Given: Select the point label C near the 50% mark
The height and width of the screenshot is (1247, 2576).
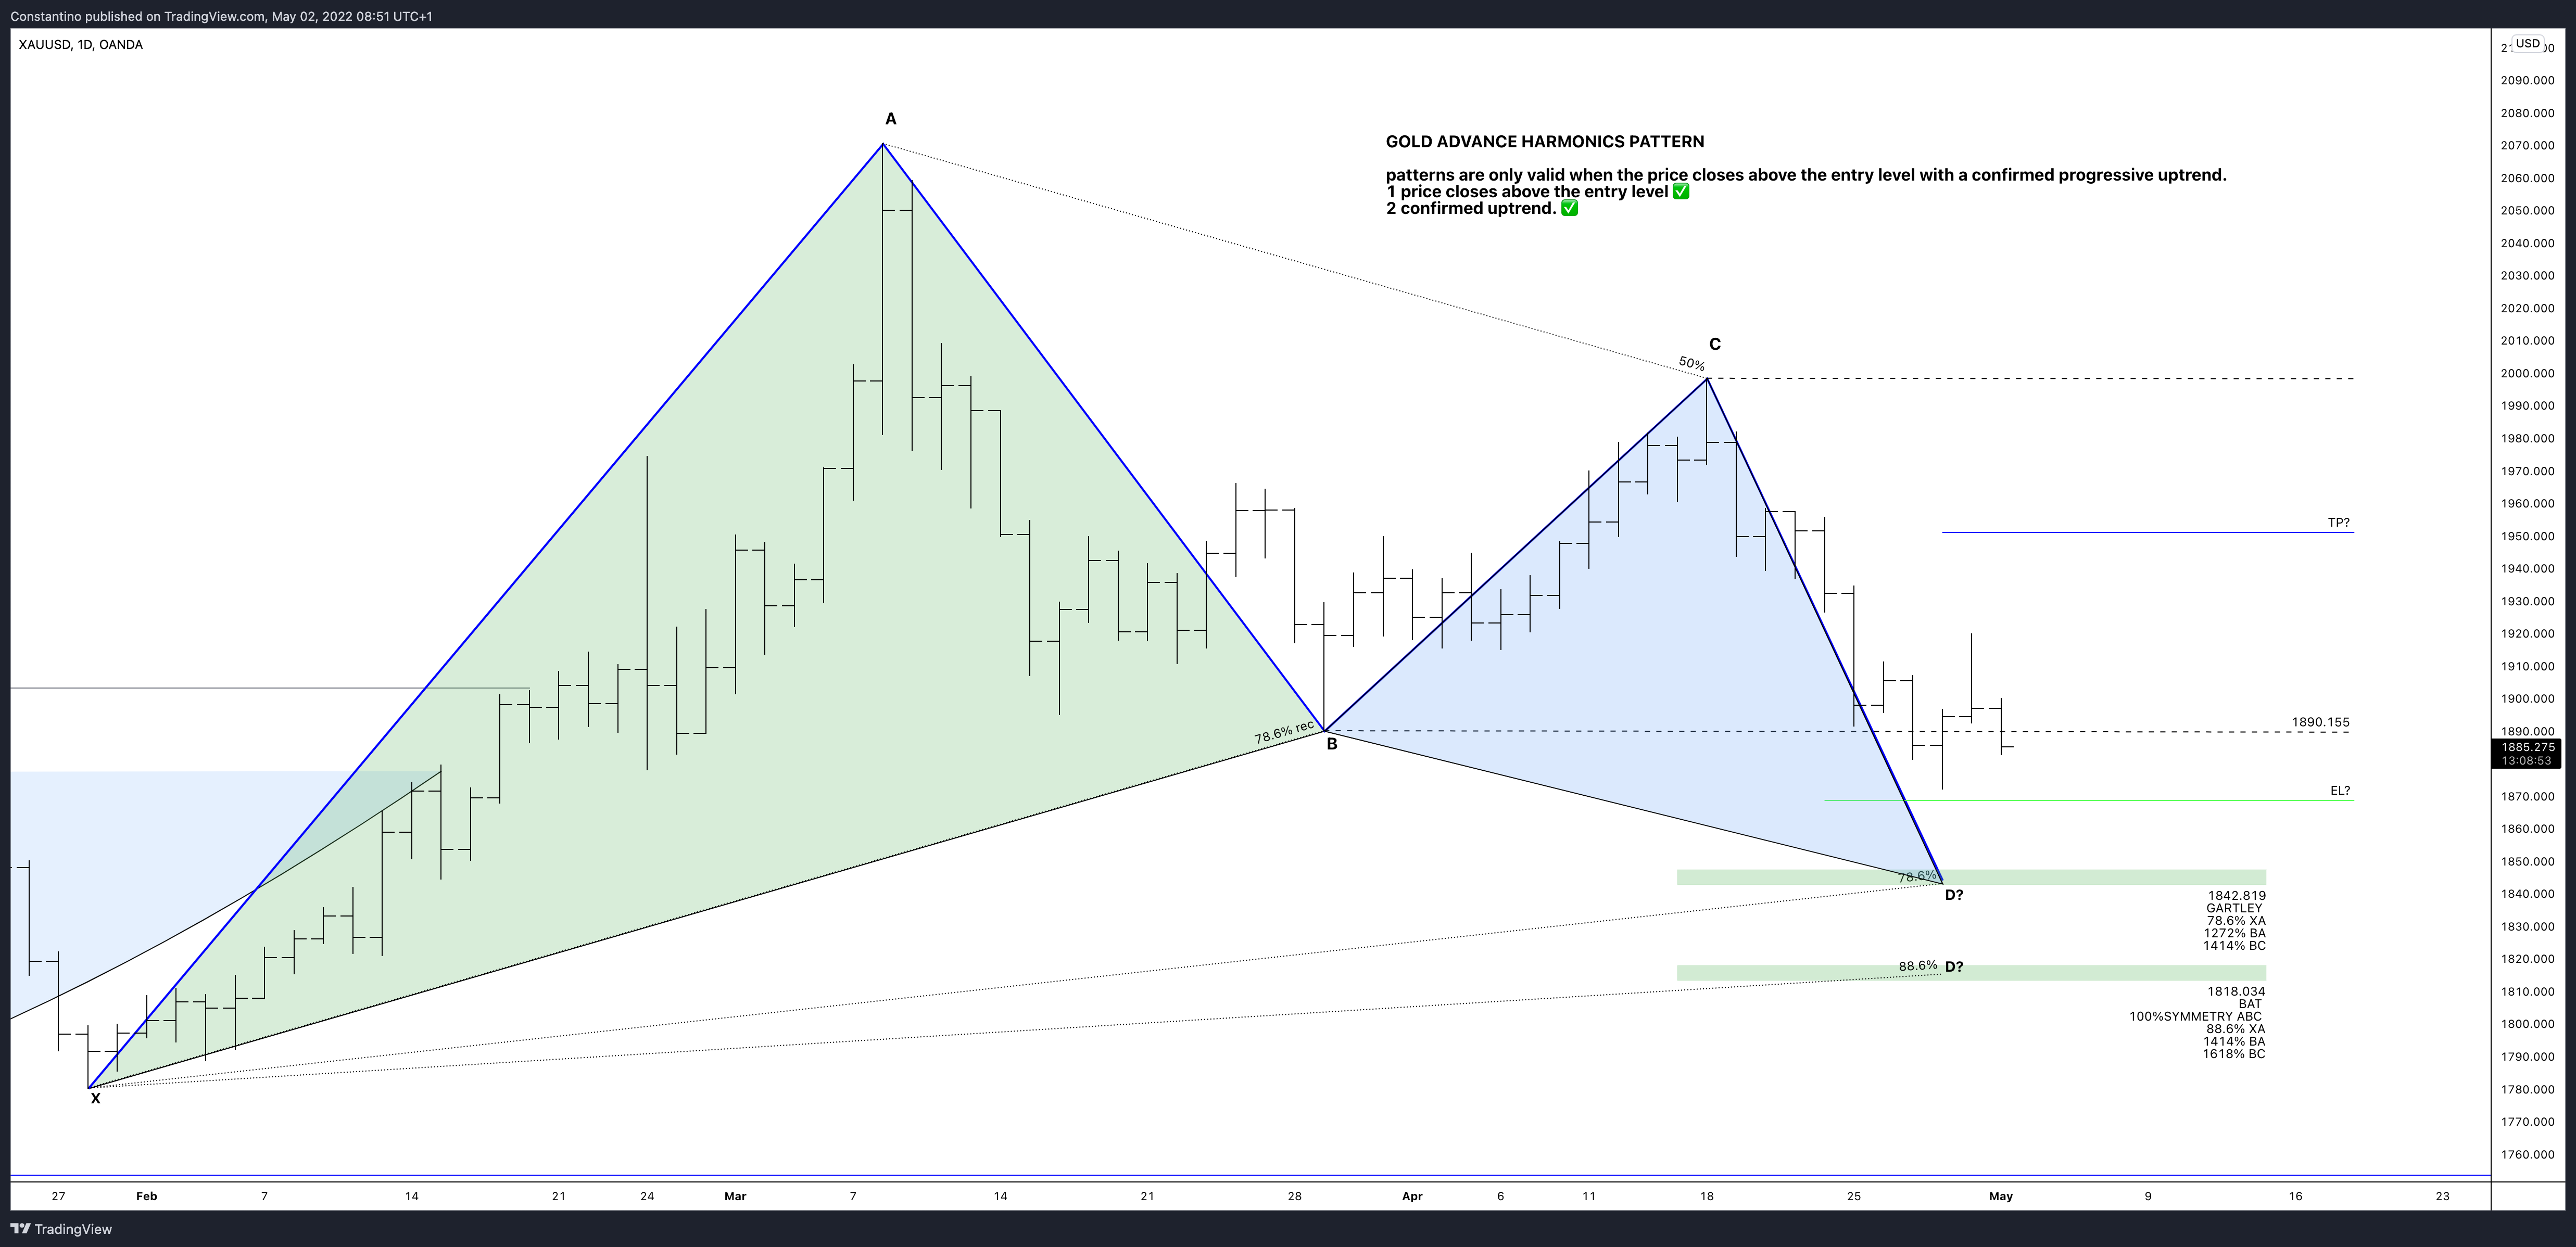Looking at the screenshot, I should pos(1715,344).
